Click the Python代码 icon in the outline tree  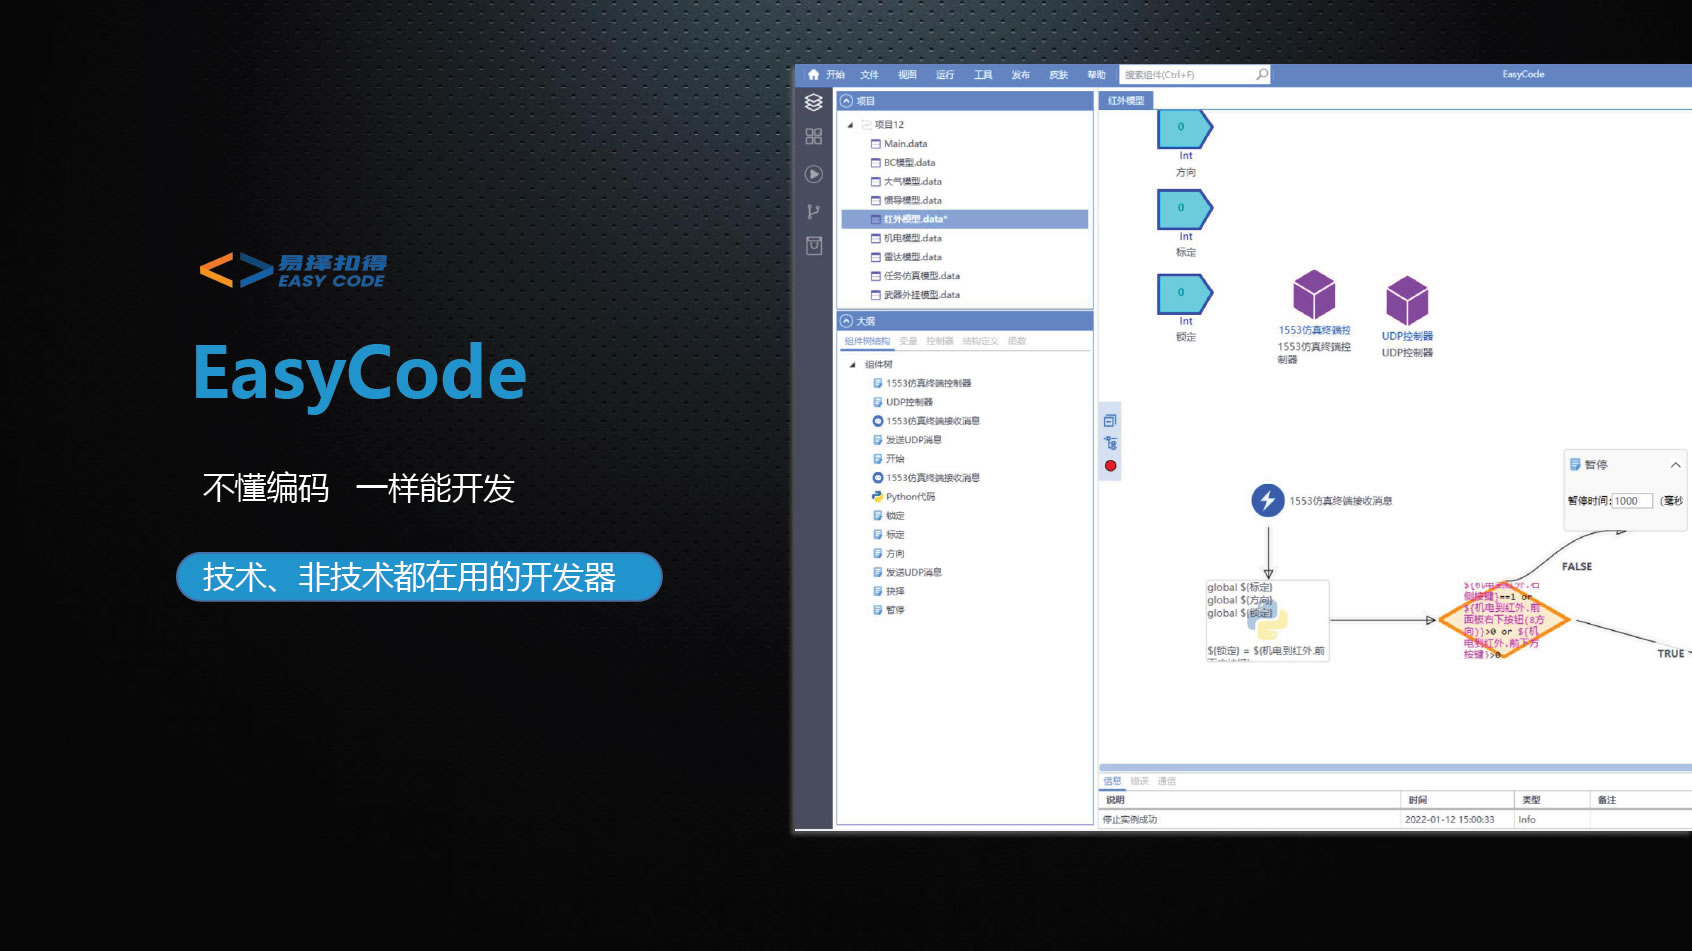tap(877, 496)
